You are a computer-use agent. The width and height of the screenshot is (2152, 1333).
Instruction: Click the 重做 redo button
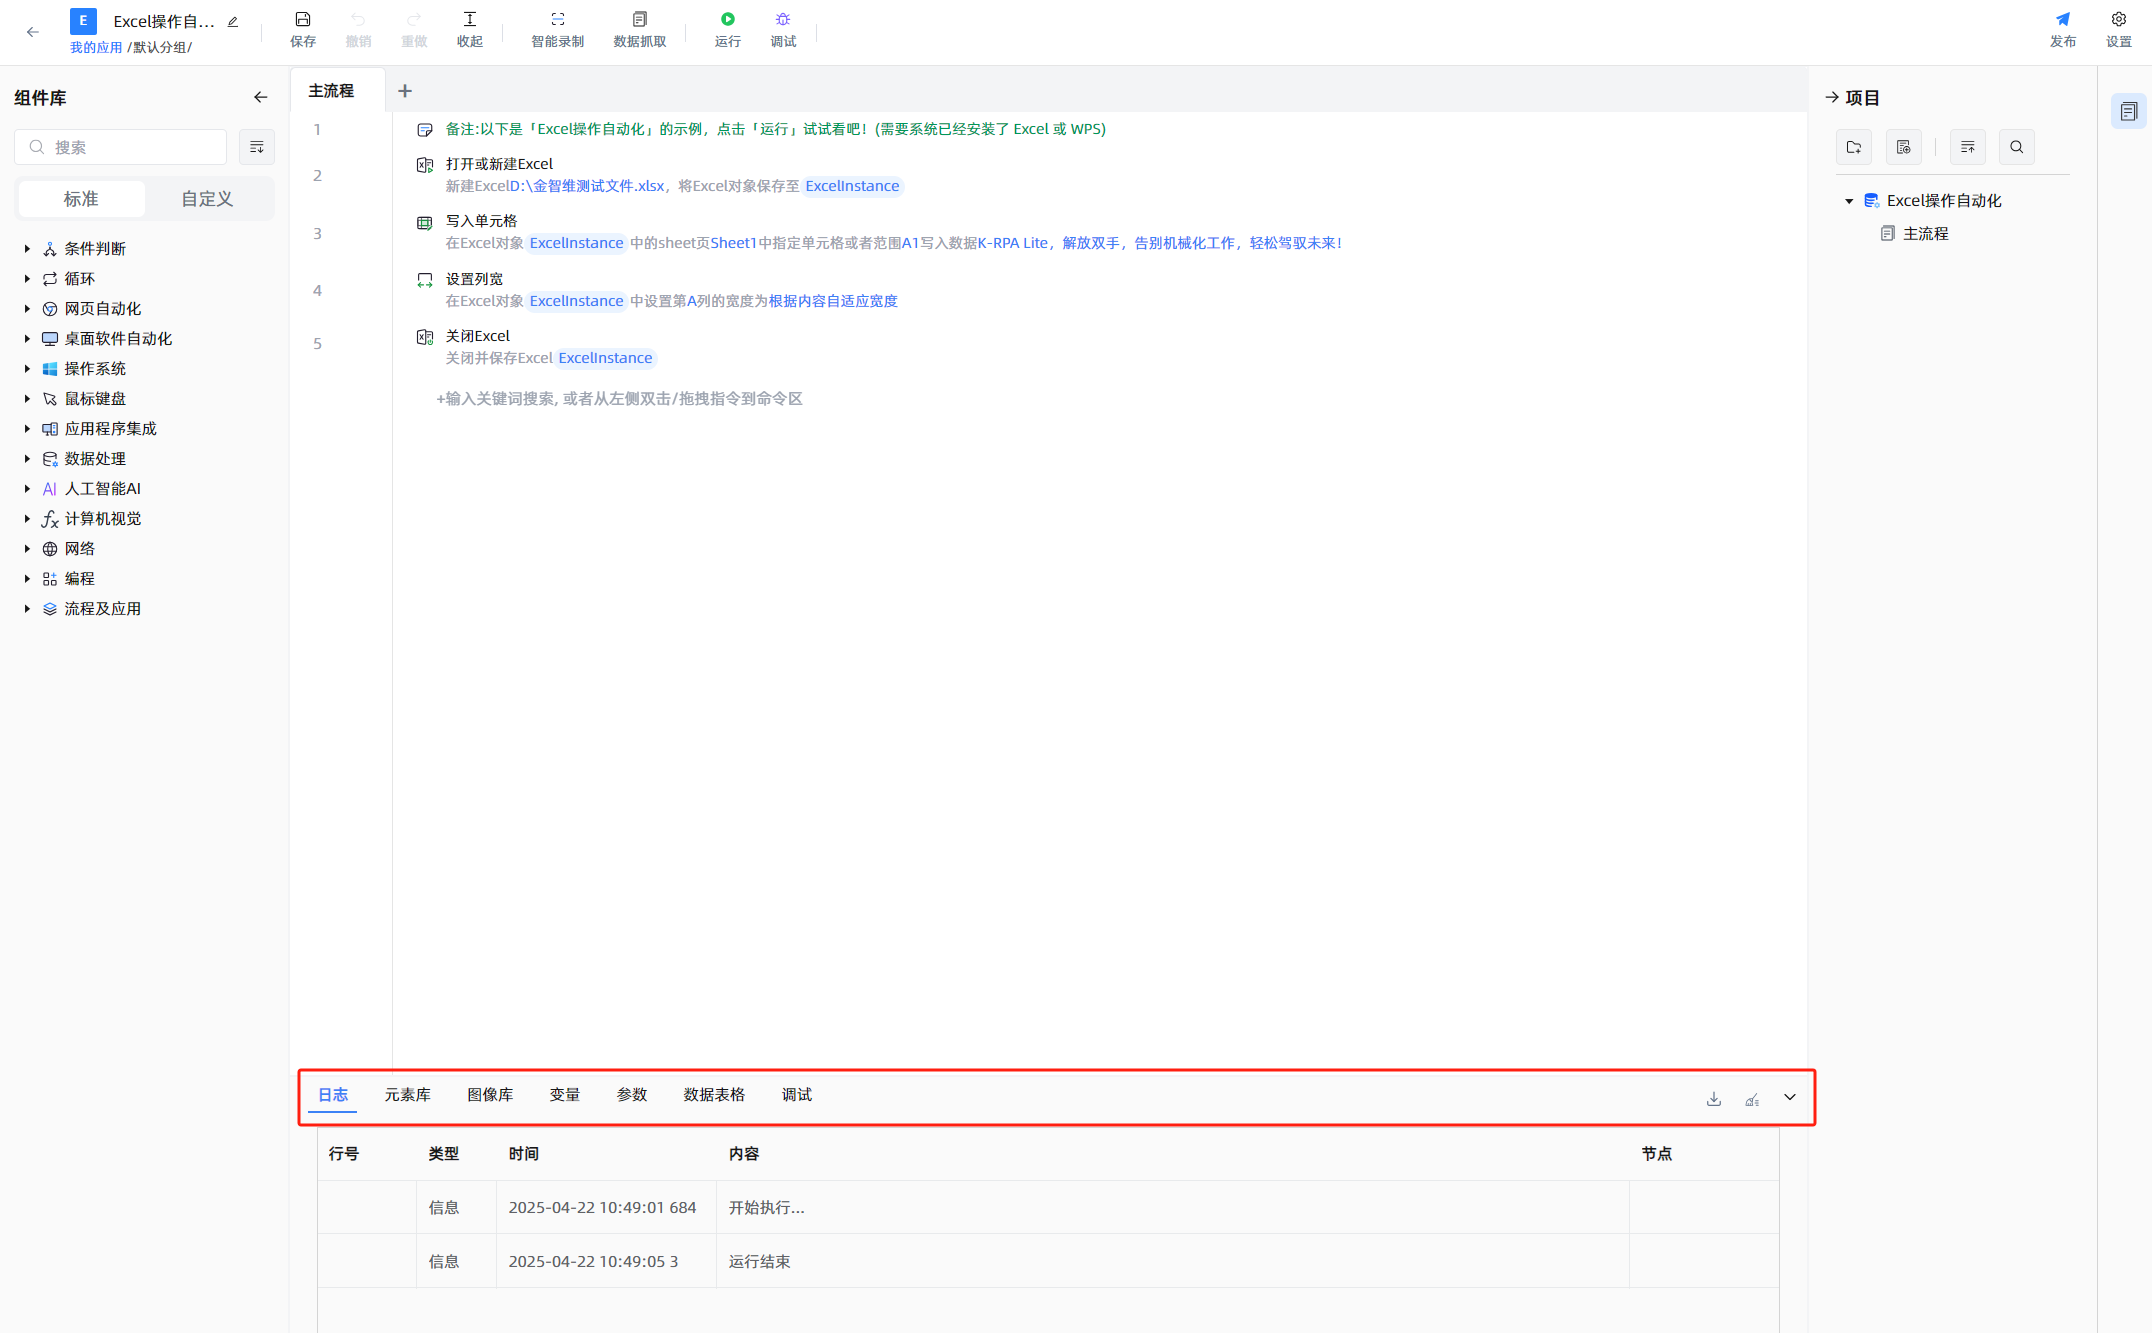pyautogui.click(x=414, y=29)
